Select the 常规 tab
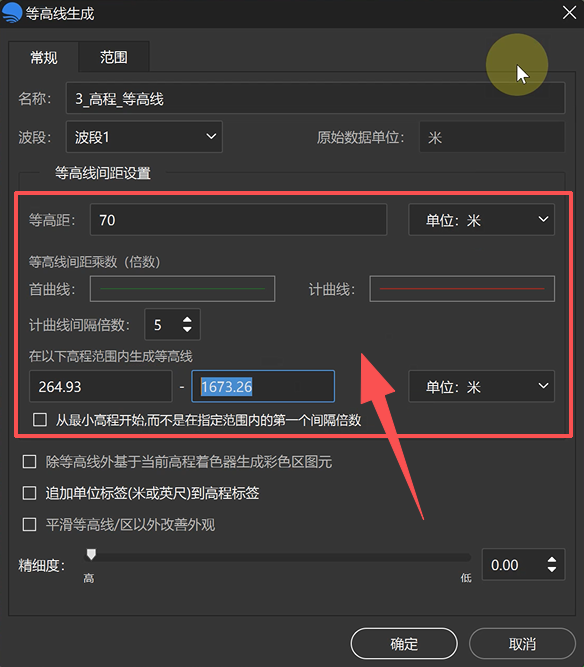Viewport: 584px width, 667px height. pyautogui.click(x=43, y=57)
